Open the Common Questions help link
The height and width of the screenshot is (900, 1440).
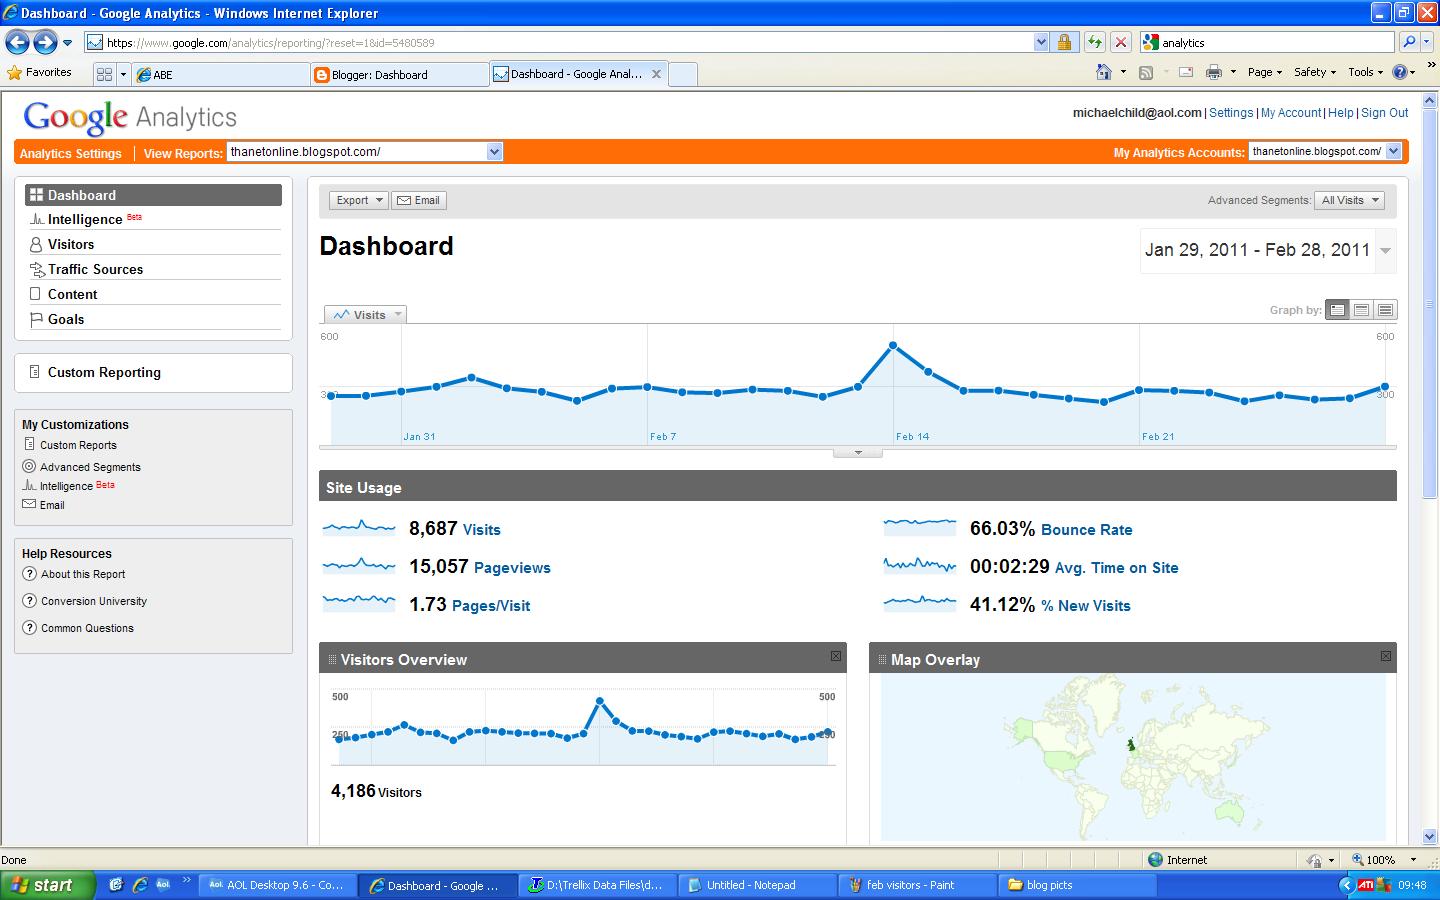coord(87,628)
